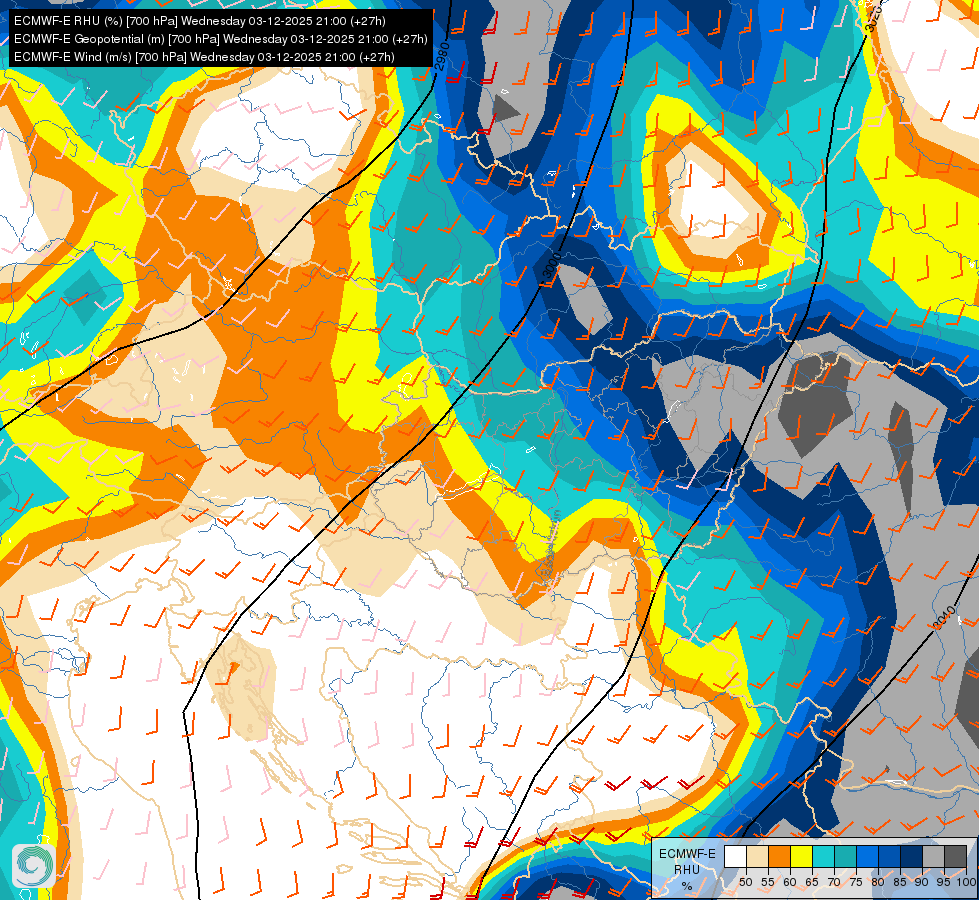Click the '80' legend value
The image size is (979, 900).
pos(878,882)
